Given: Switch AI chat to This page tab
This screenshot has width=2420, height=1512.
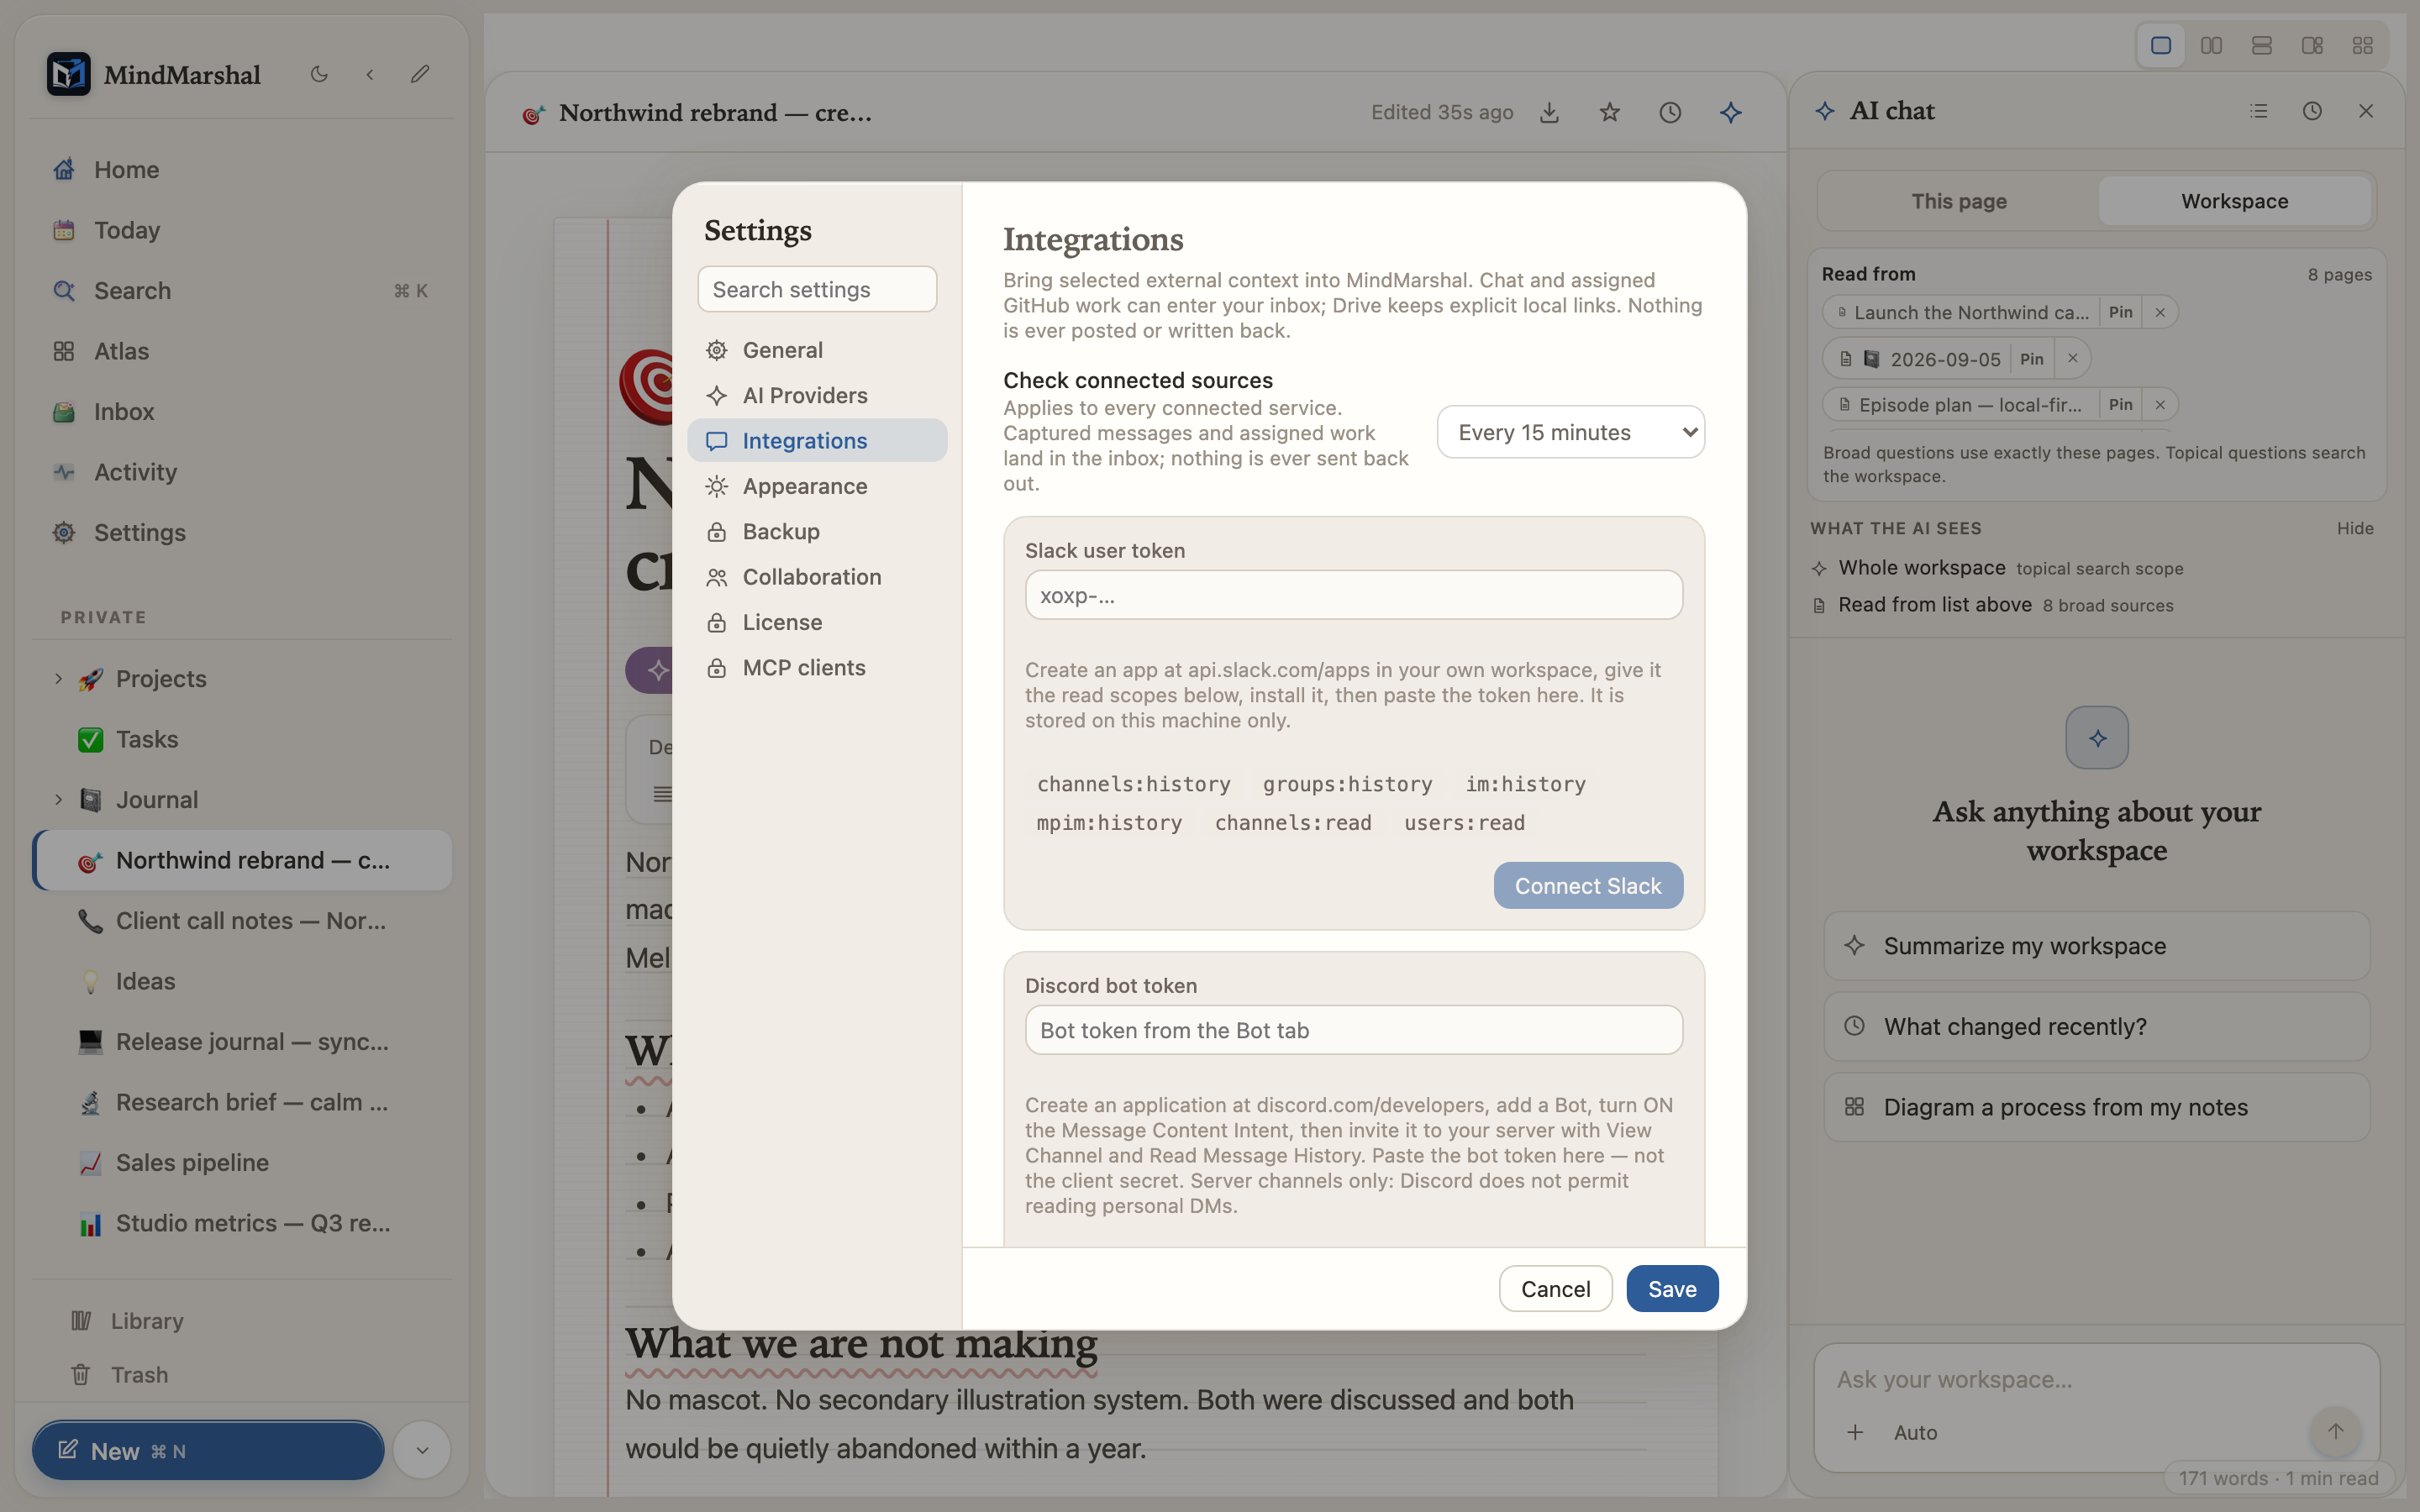Looking at the screenshot, I should (1958, 201).
